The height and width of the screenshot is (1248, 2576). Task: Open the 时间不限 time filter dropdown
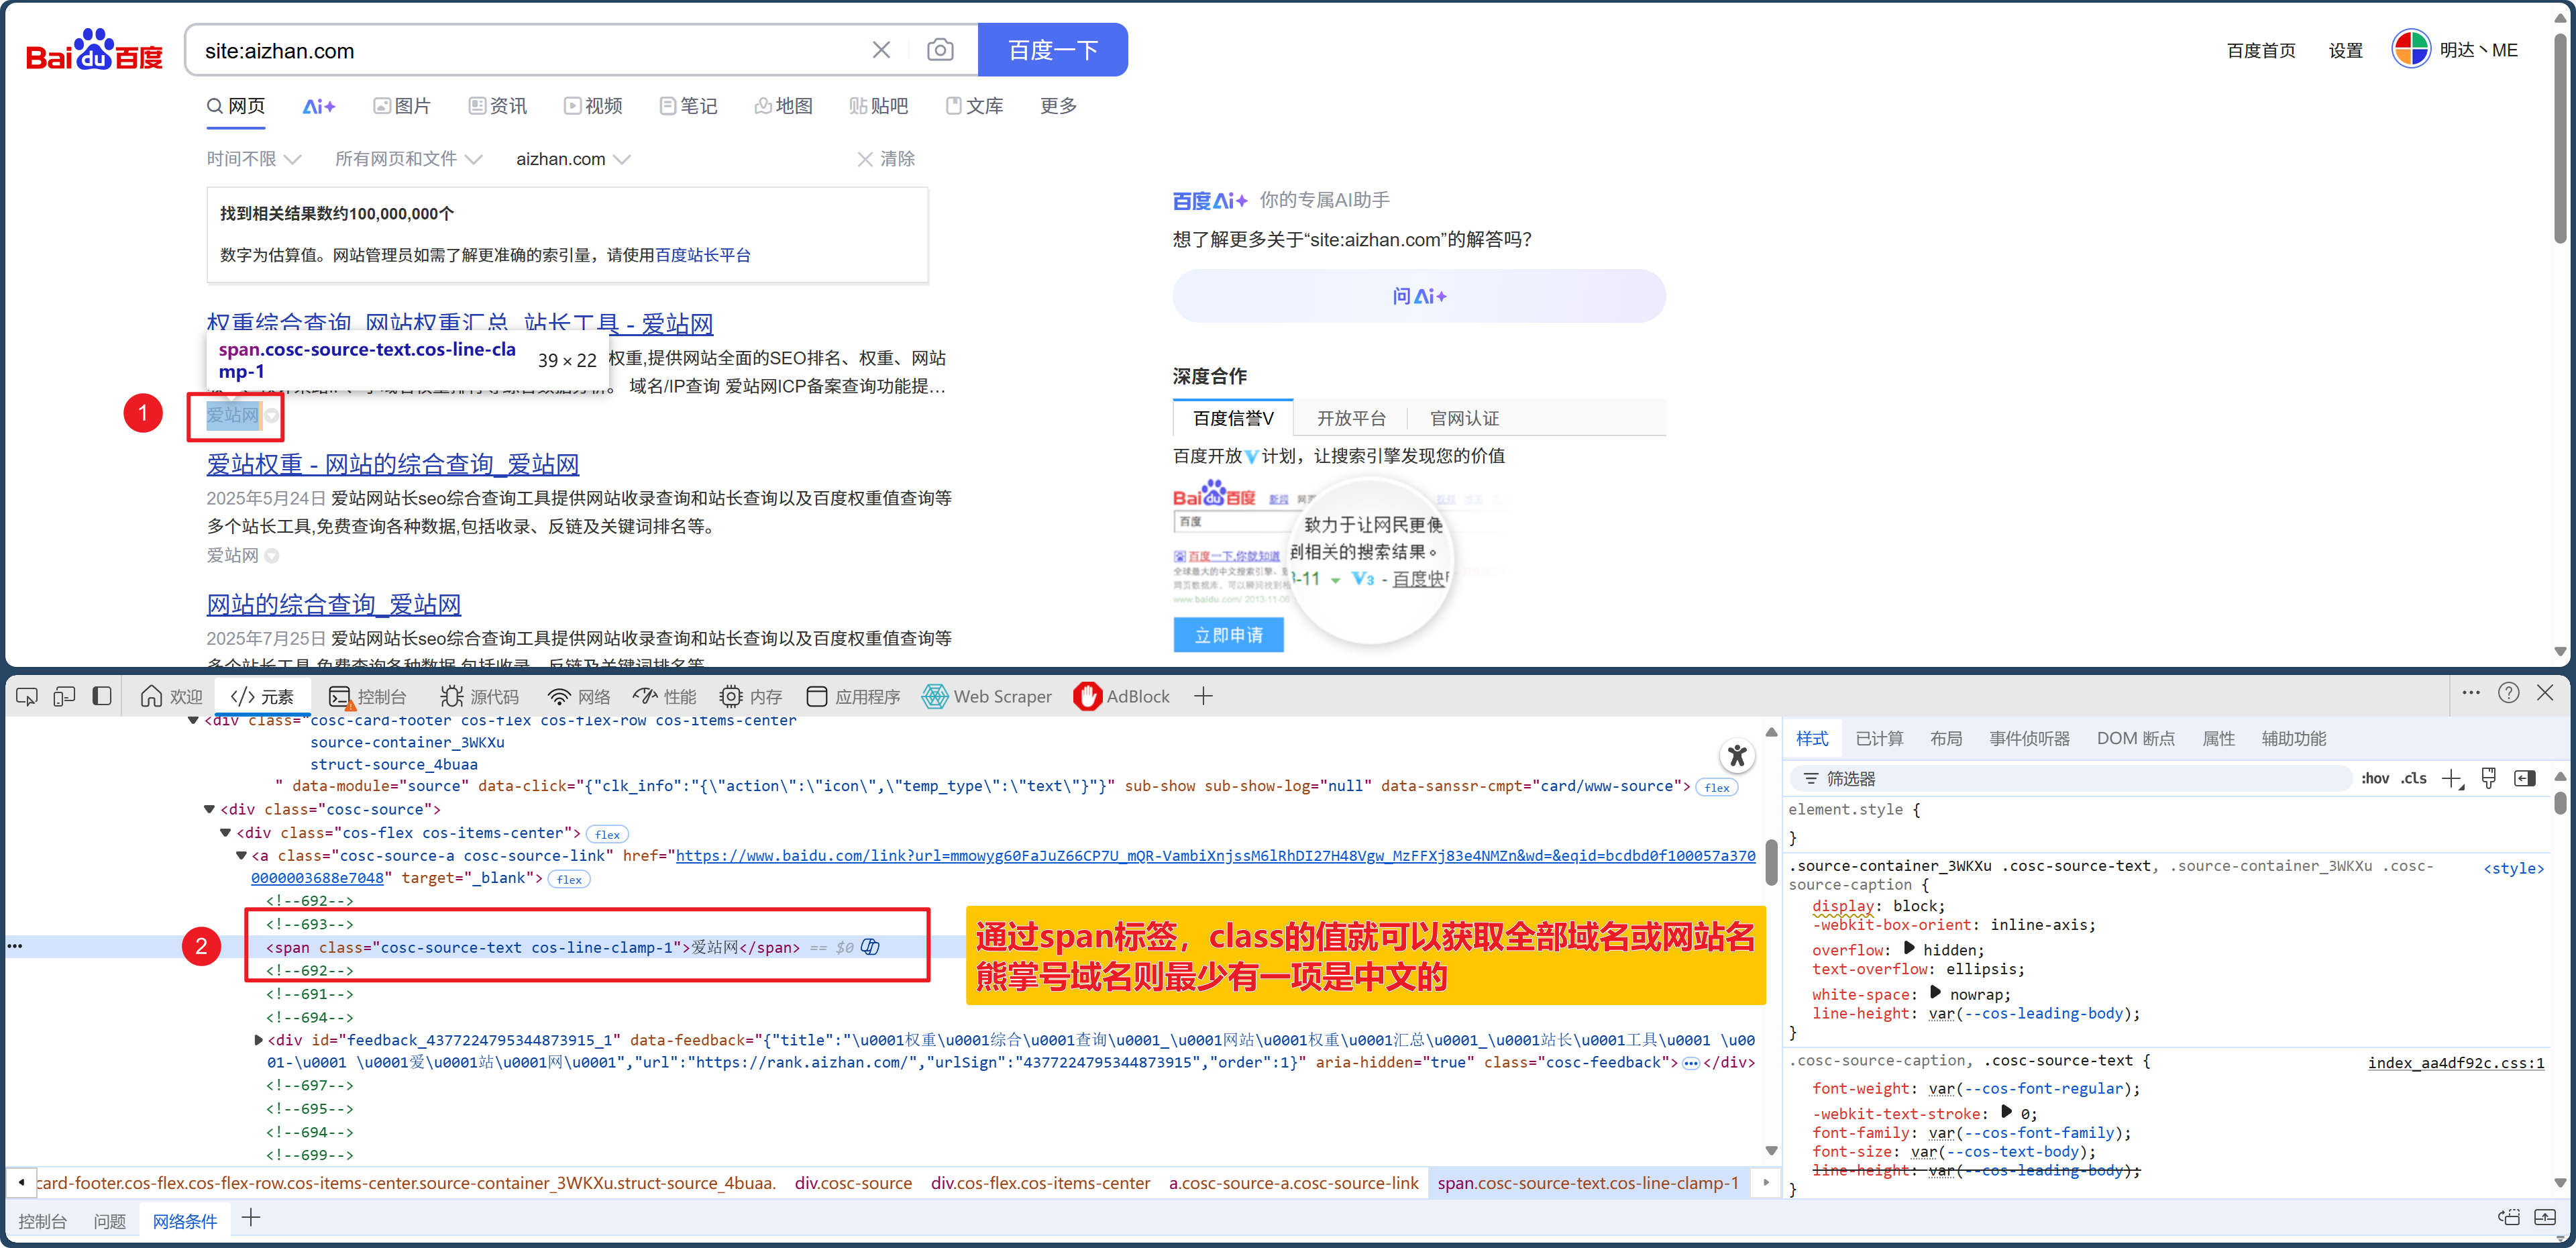coord(254,159)
